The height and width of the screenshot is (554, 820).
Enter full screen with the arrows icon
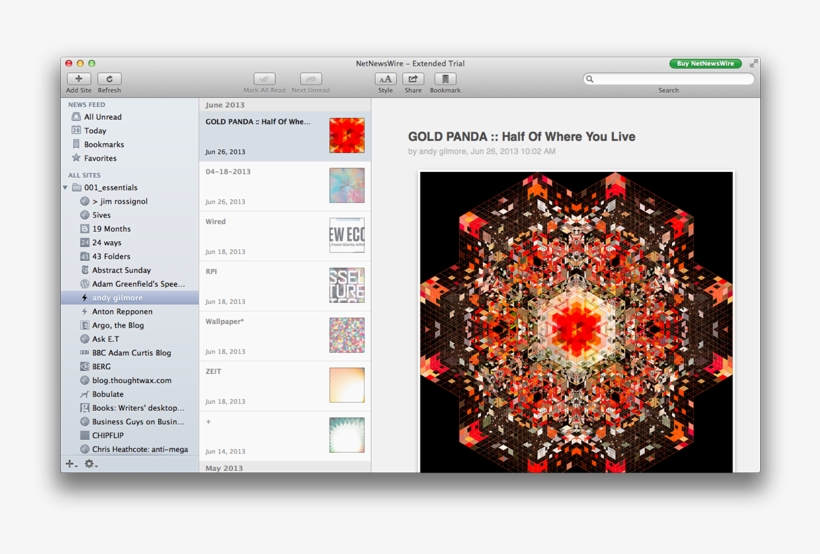pyautogui.click(x=753, y=63)
